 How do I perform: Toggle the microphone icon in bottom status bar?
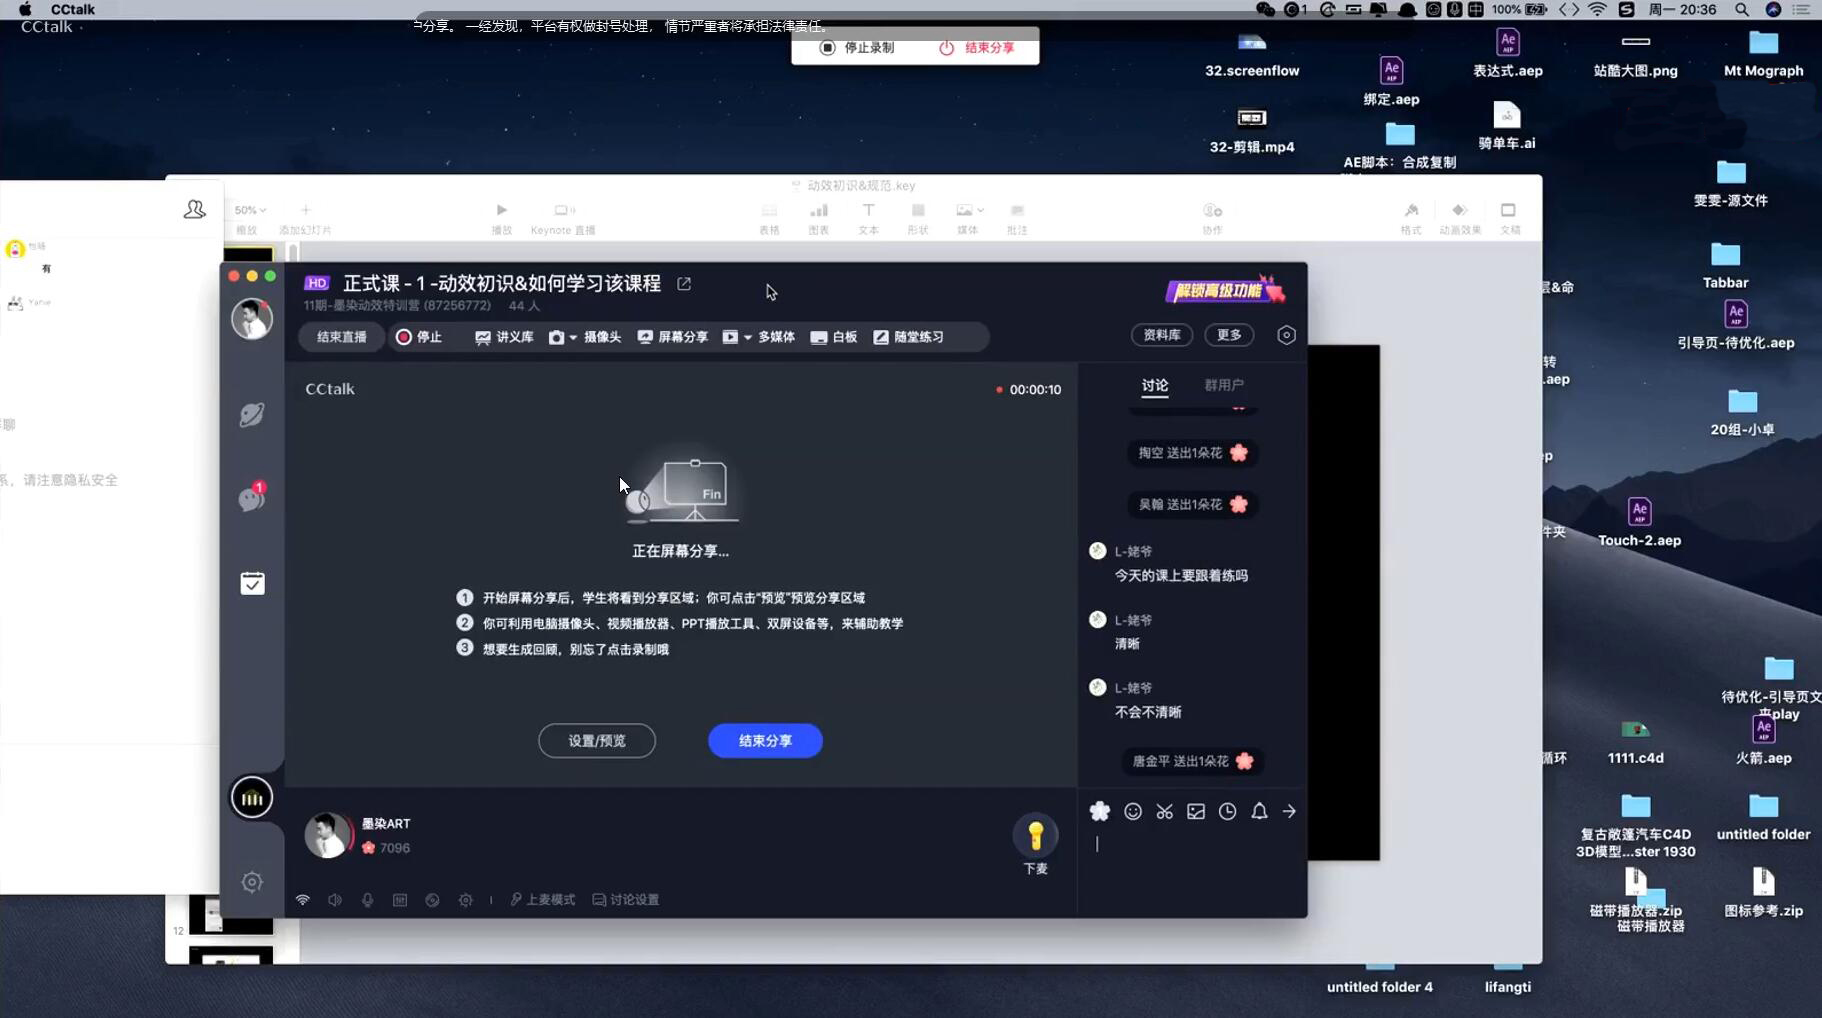pos(368,900)
